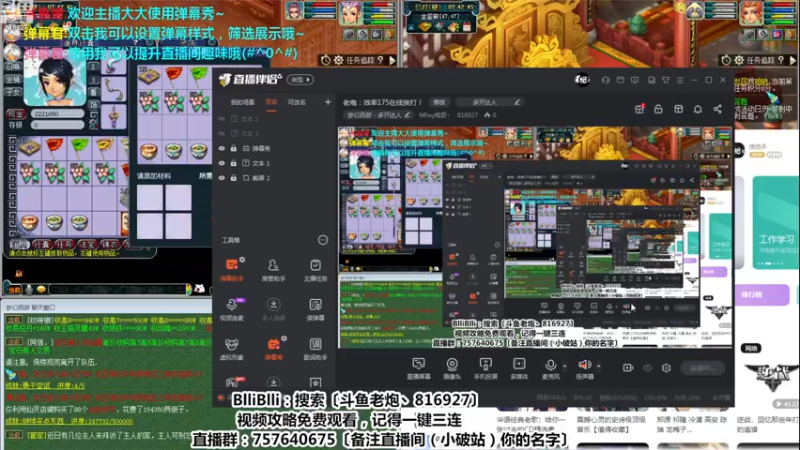Click the pill button beside 直播伴侣 logo
Image resolution: width=800 pixels, height=450 pixels.
point(301,80)
